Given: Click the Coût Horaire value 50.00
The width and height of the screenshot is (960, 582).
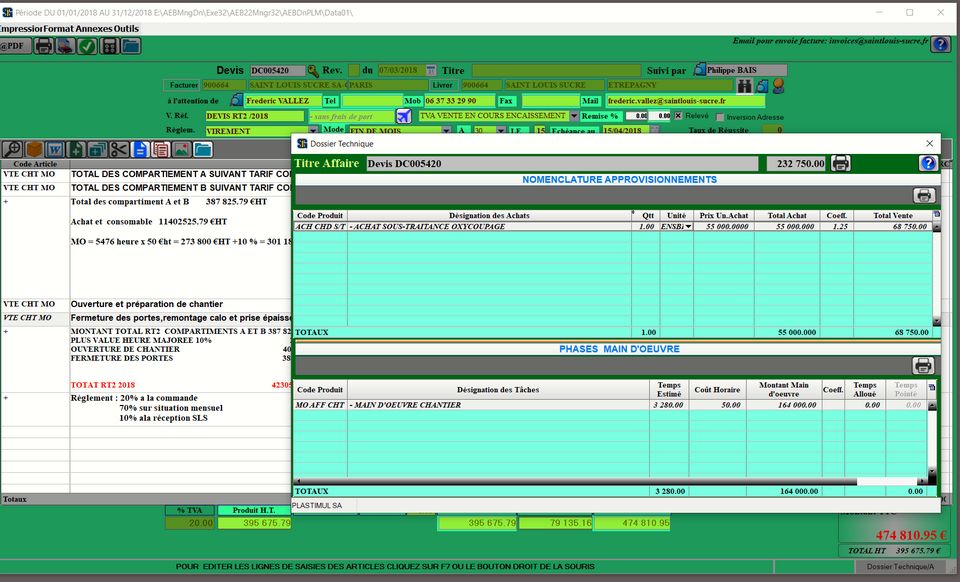Looking at the screenshot, I should coord(718,405).
